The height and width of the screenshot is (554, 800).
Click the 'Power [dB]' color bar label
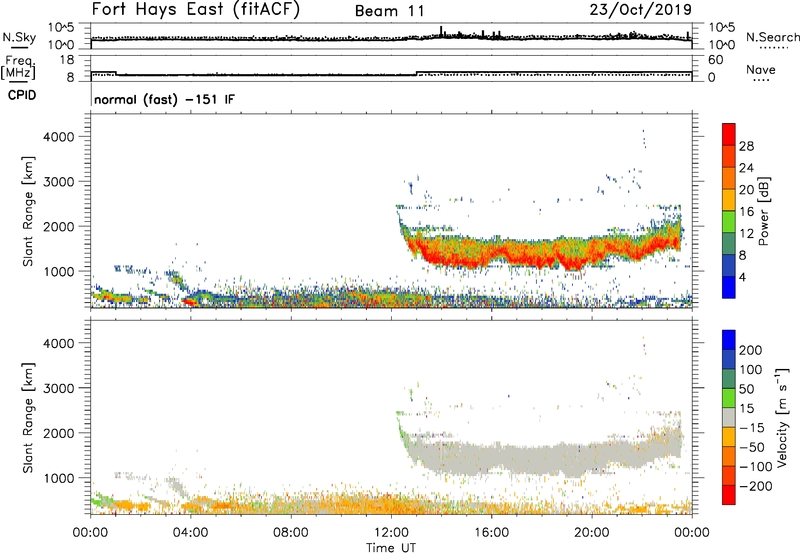tap(764, 211)
